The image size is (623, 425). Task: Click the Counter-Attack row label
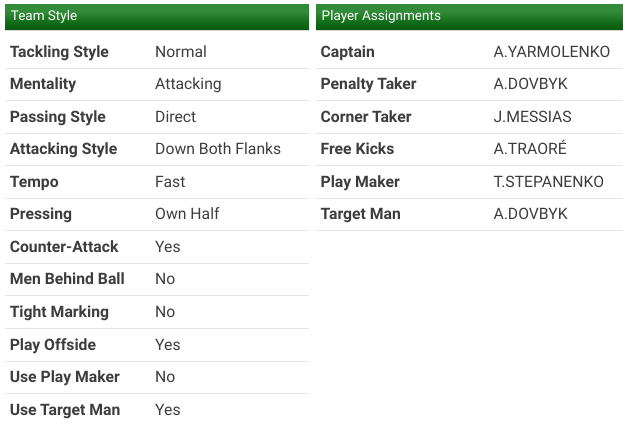[64, 247]
